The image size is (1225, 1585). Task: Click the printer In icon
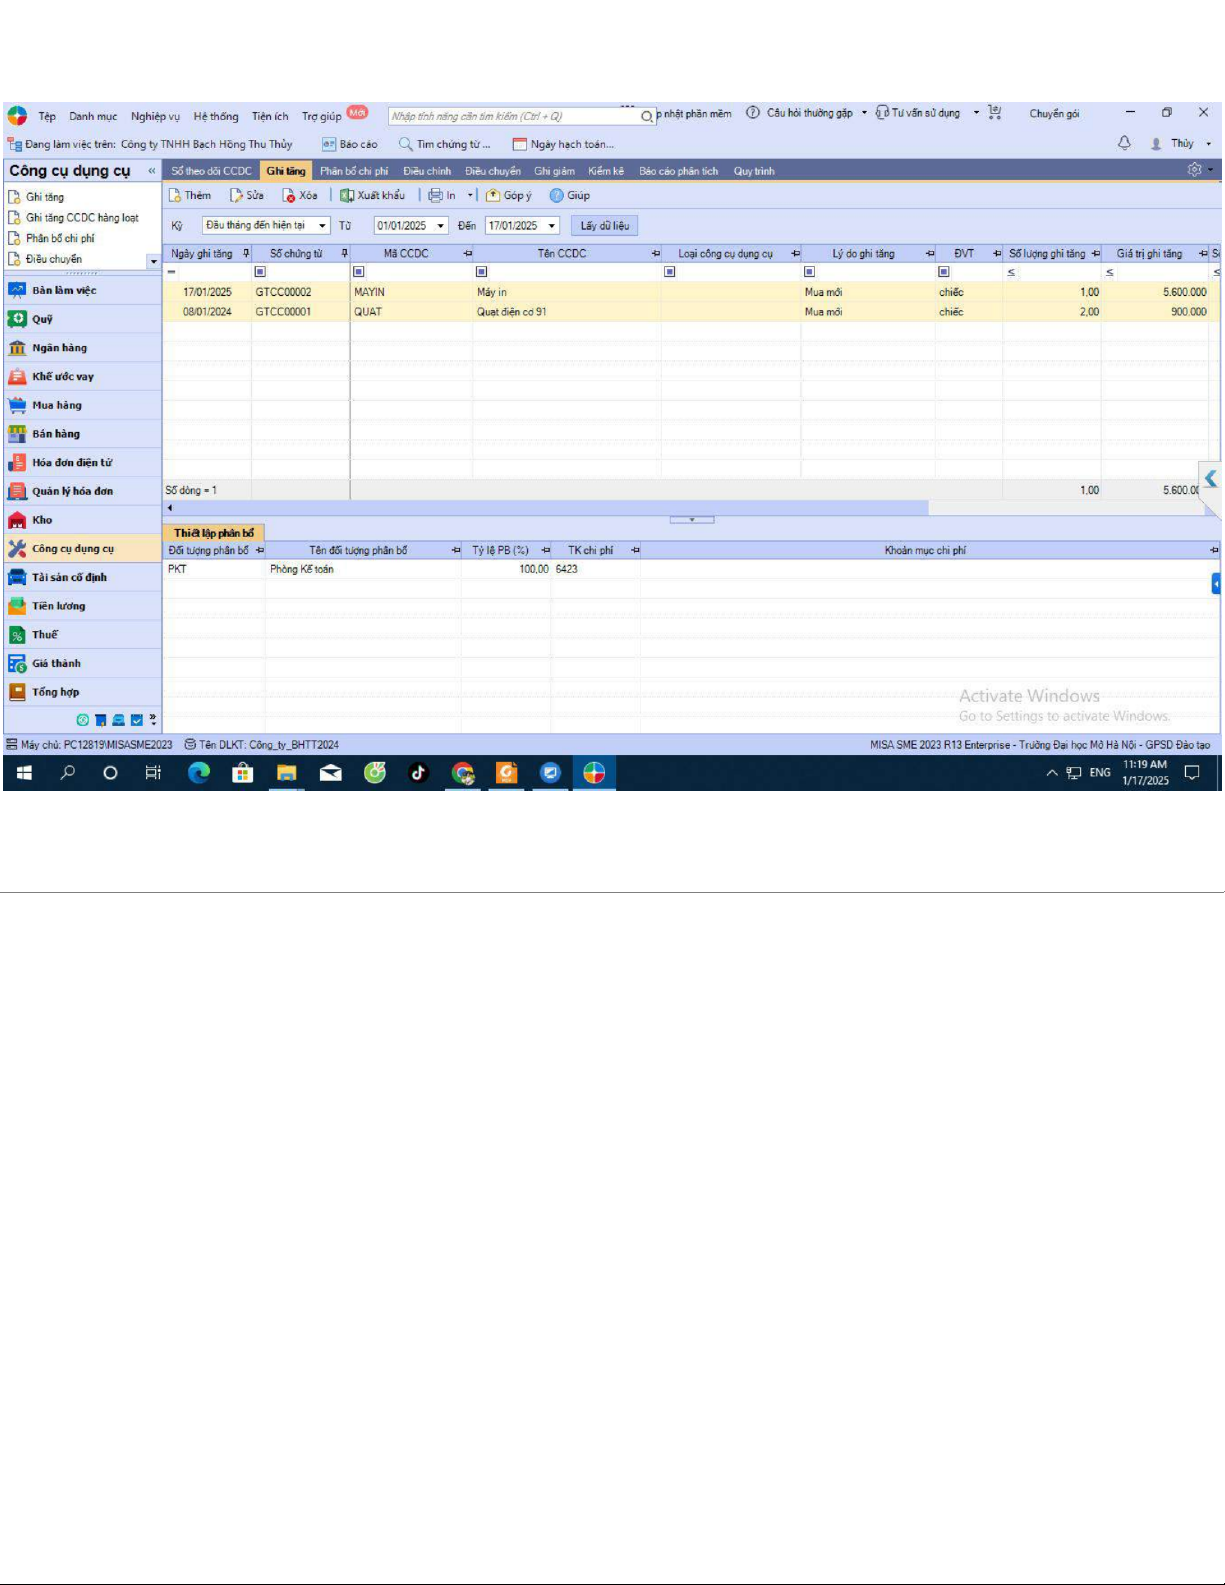435,196
